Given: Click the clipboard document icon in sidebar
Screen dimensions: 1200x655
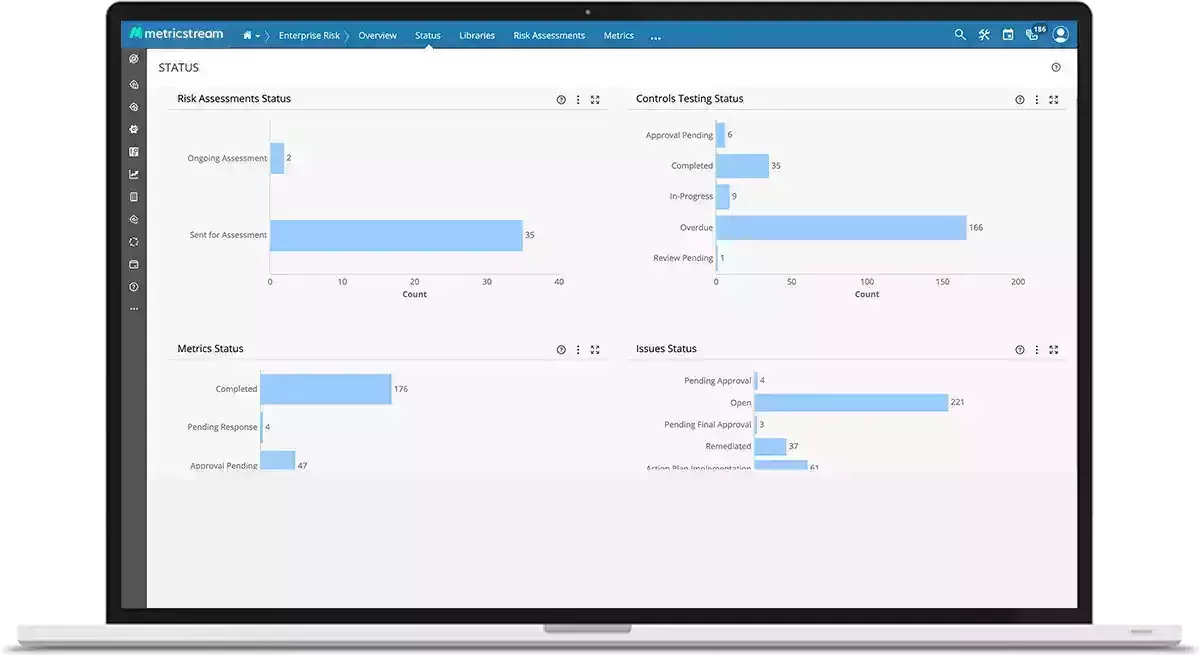Looking at the screenshot, I should click(134, 197).
